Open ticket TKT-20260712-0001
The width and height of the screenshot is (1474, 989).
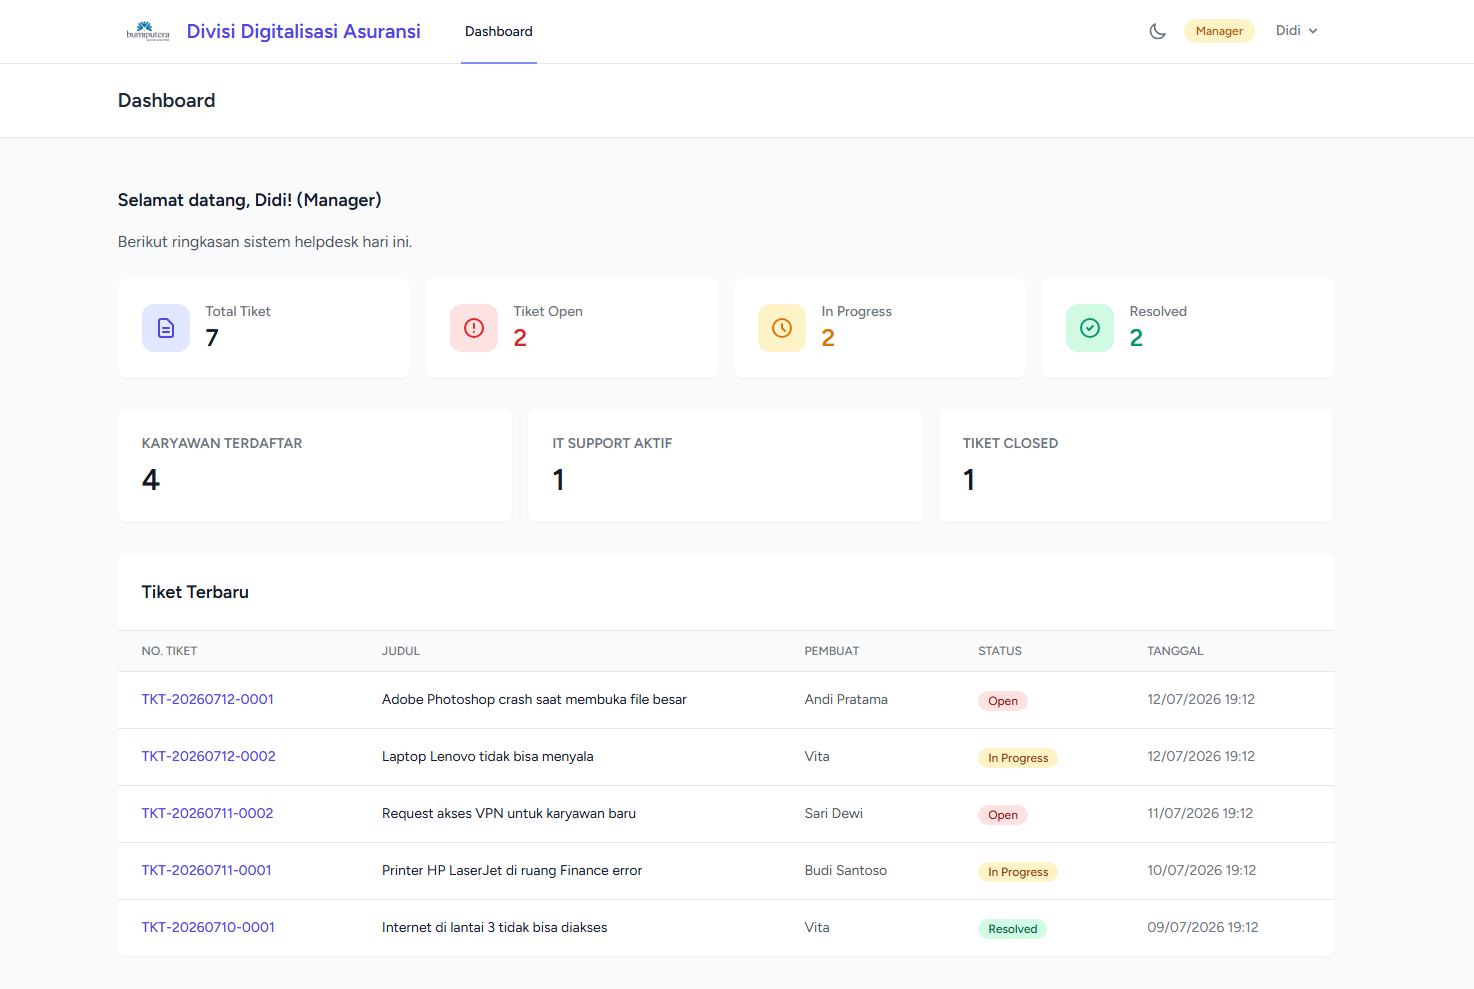pyautogui.click(x=208, y=699)
